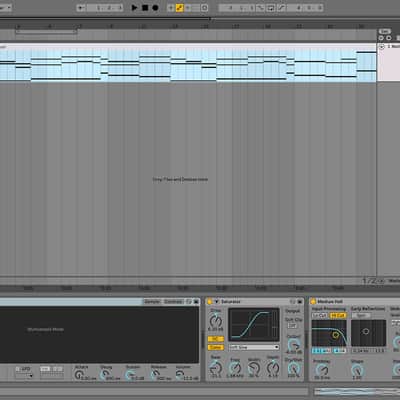400x400 pixels.
Task: Click the Saturator Freq knob
Action: [235, 368]
